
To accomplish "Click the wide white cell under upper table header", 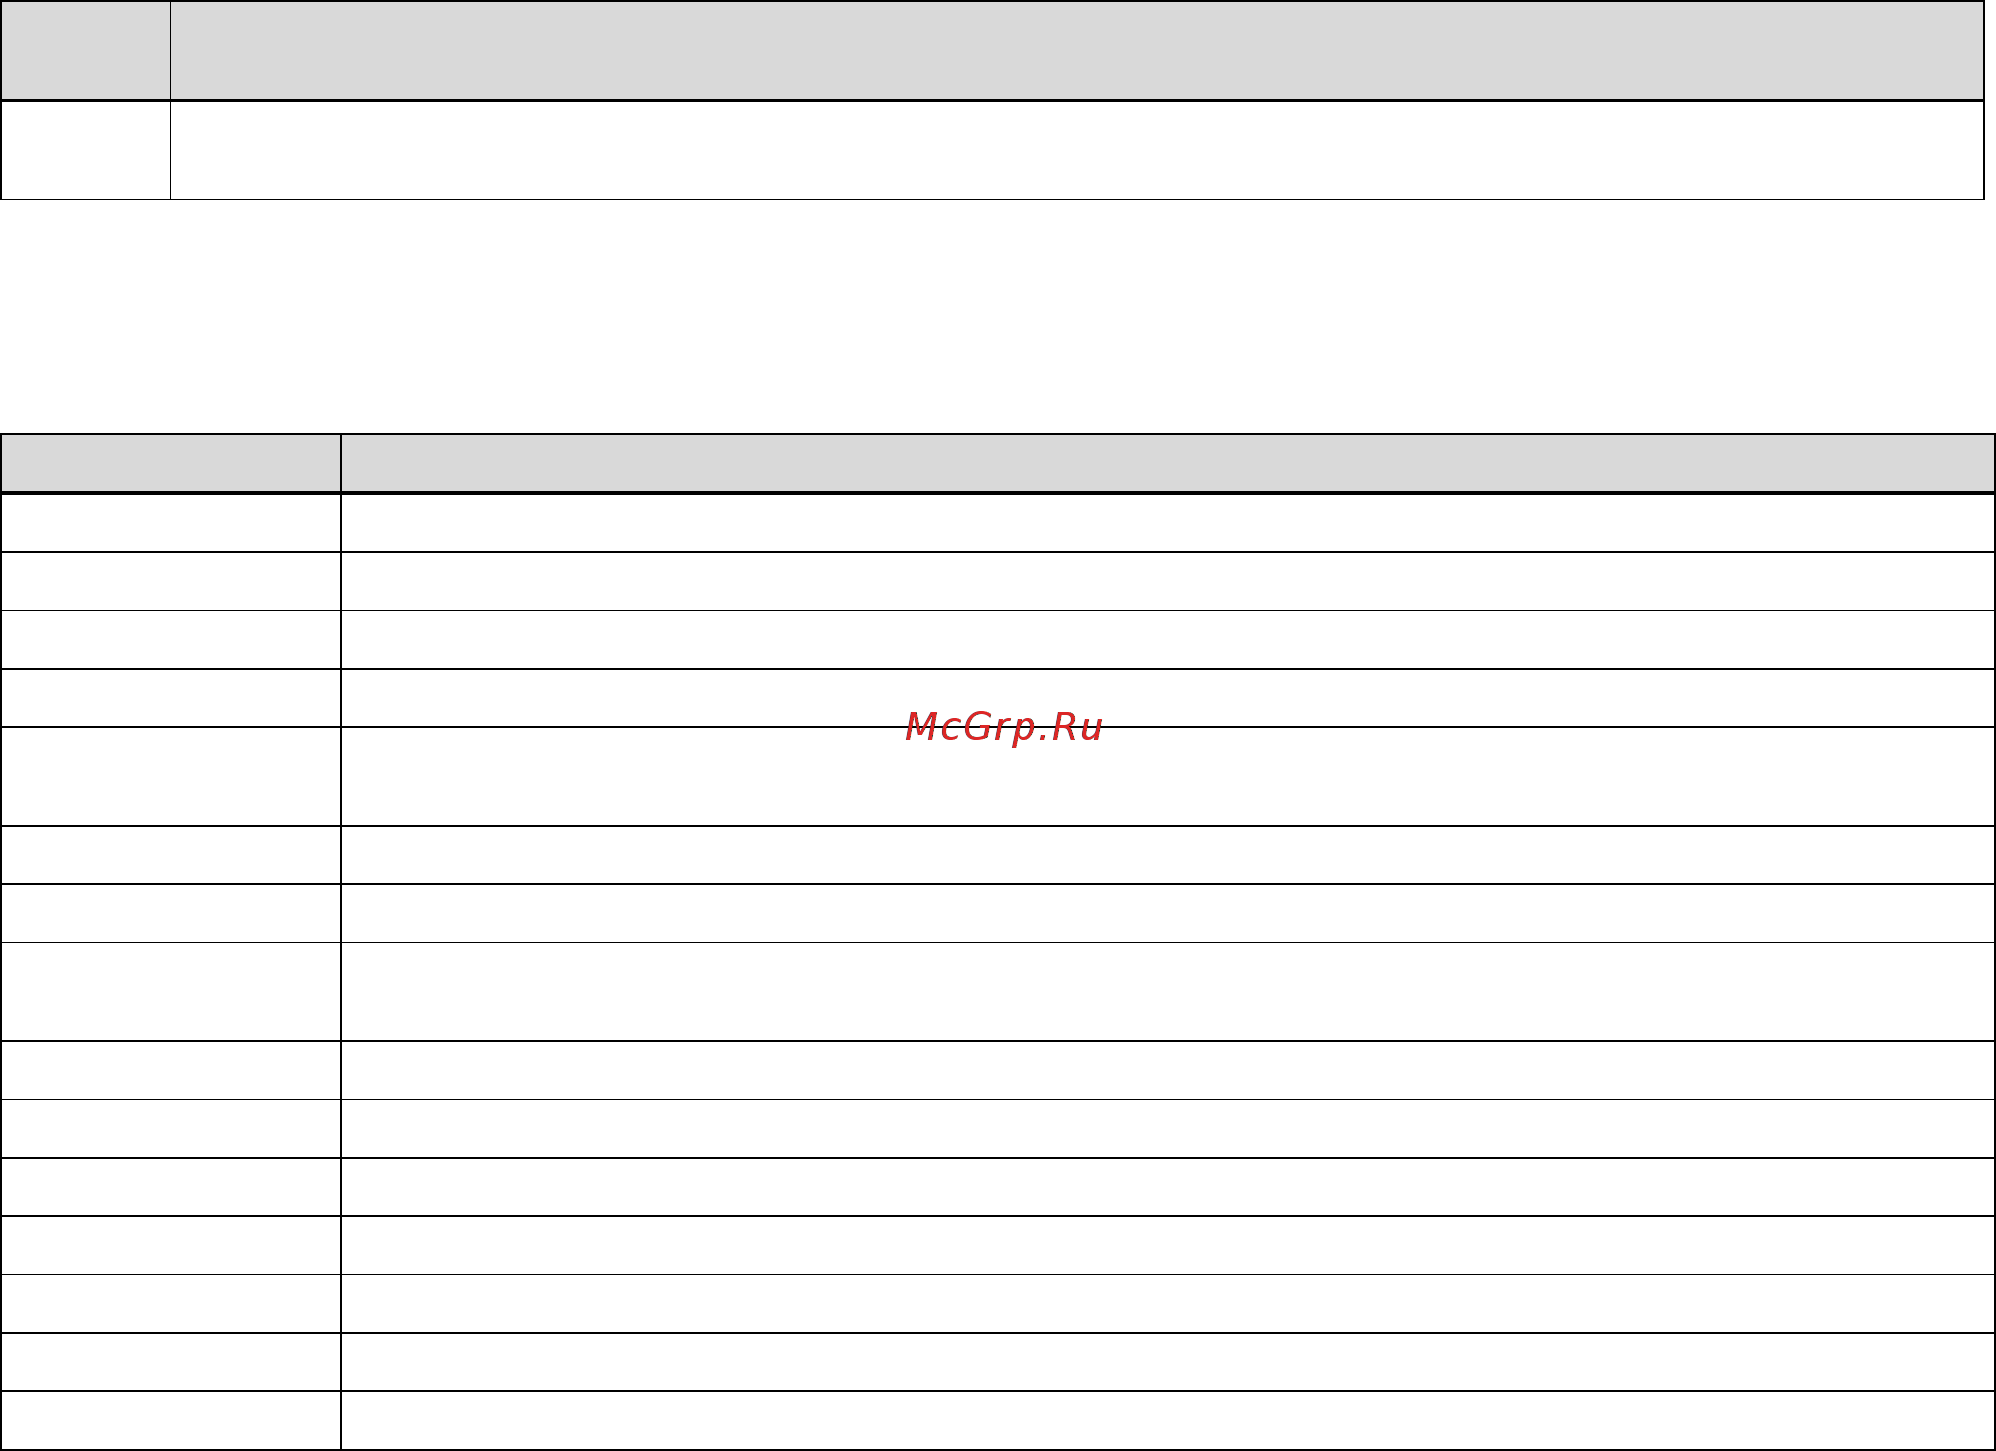I will tap(1077, 150).
